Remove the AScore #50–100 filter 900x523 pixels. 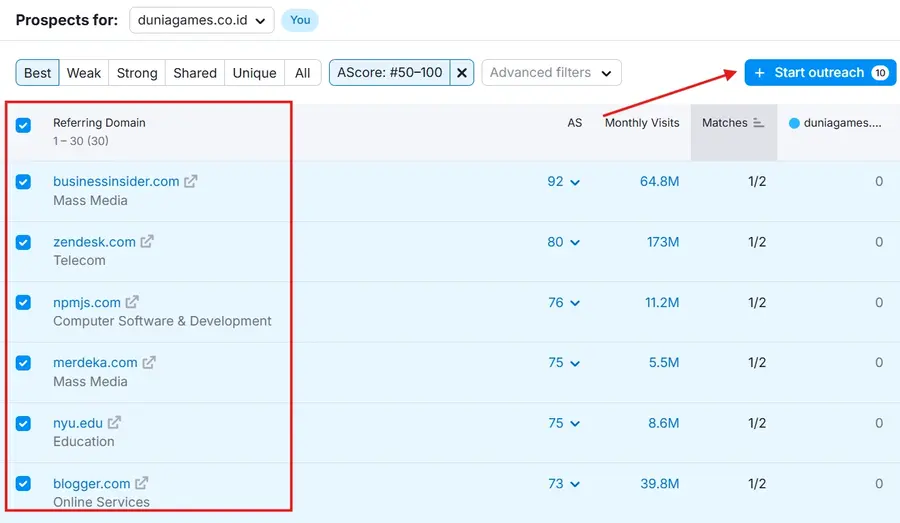pos(461,73)
